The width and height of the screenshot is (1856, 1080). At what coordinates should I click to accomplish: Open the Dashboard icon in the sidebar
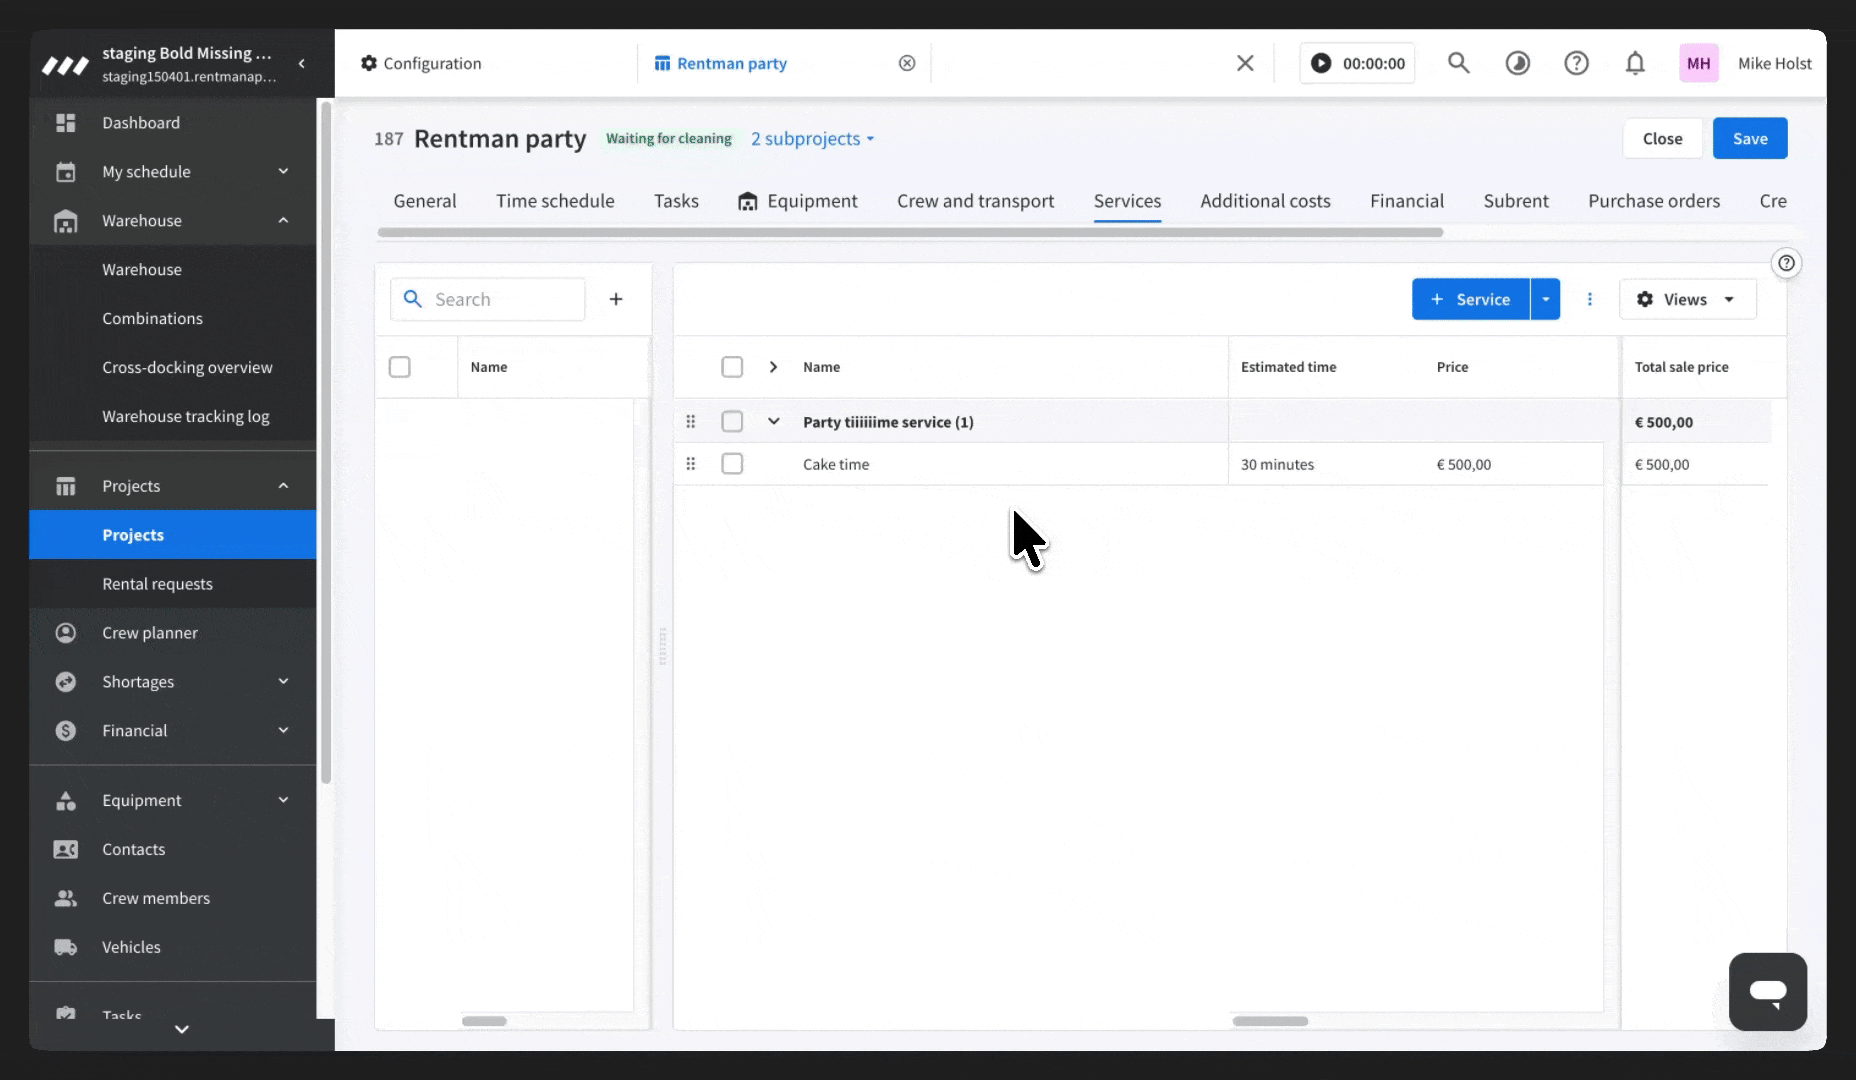[x=66, y=122]
